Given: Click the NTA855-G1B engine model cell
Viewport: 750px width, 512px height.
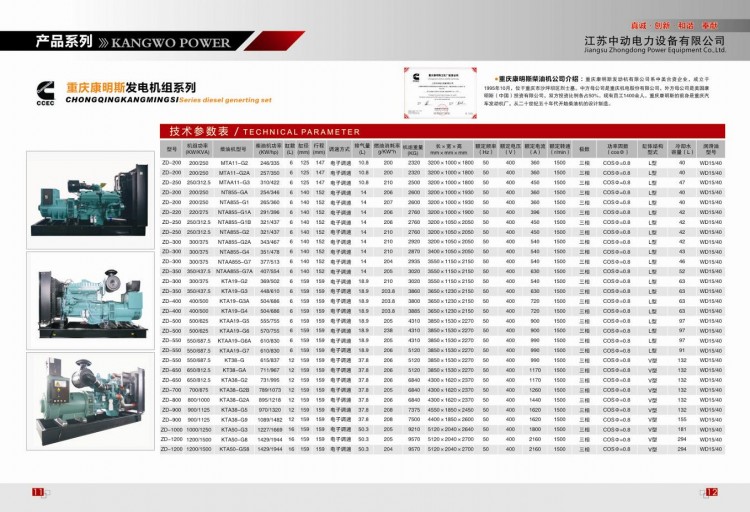Looking at the screenshot, I should point(234,223).
